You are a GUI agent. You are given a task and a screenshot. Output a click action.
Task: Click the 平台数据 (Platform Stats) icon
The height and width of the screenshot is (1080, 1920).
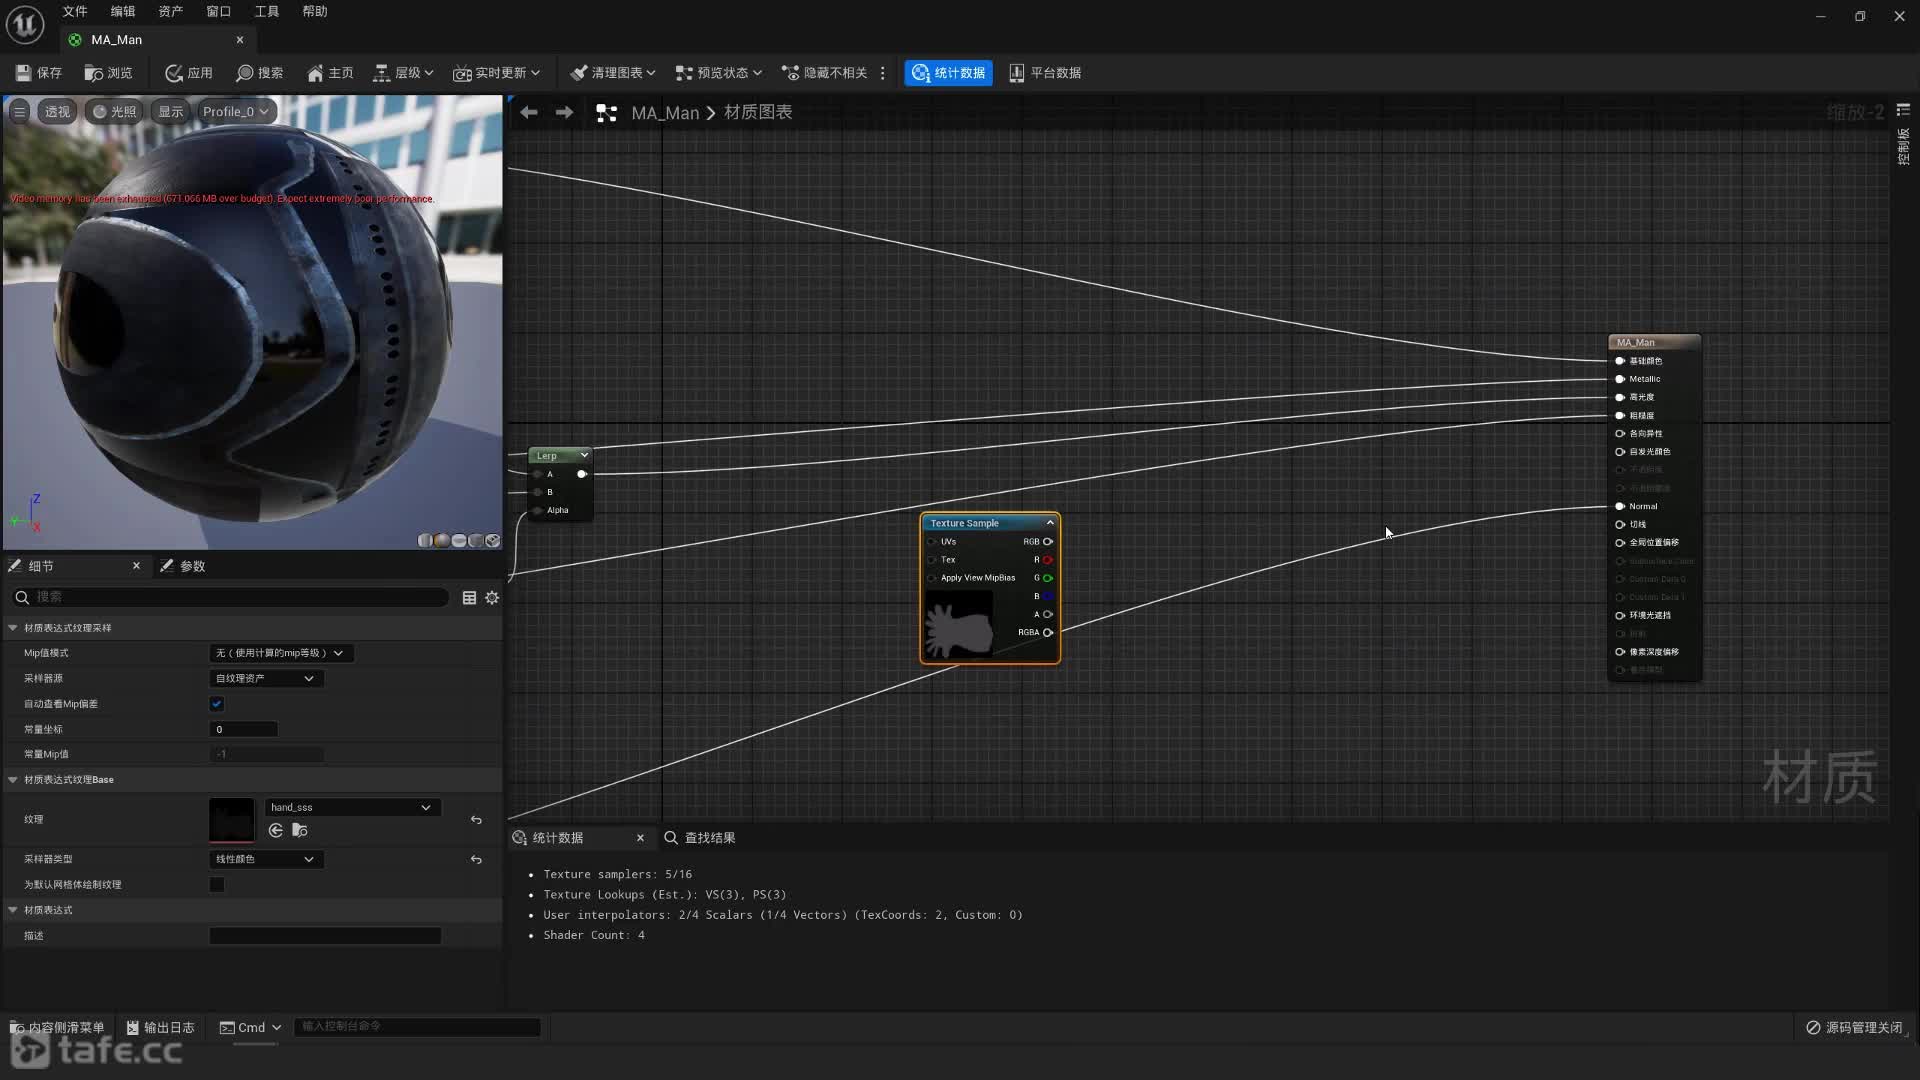pos(1016,73)
